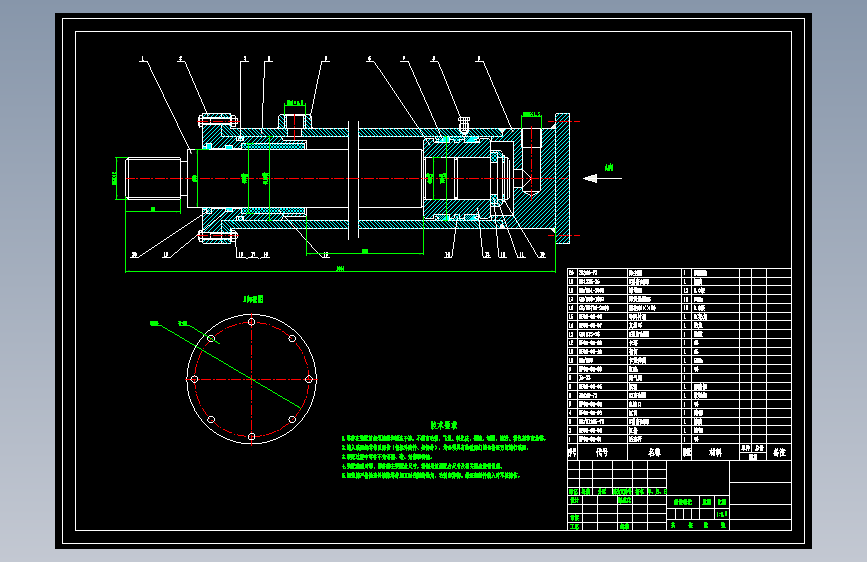
Task: Select the view direction arrow beside the cylinder end
Action: [602, 178]
